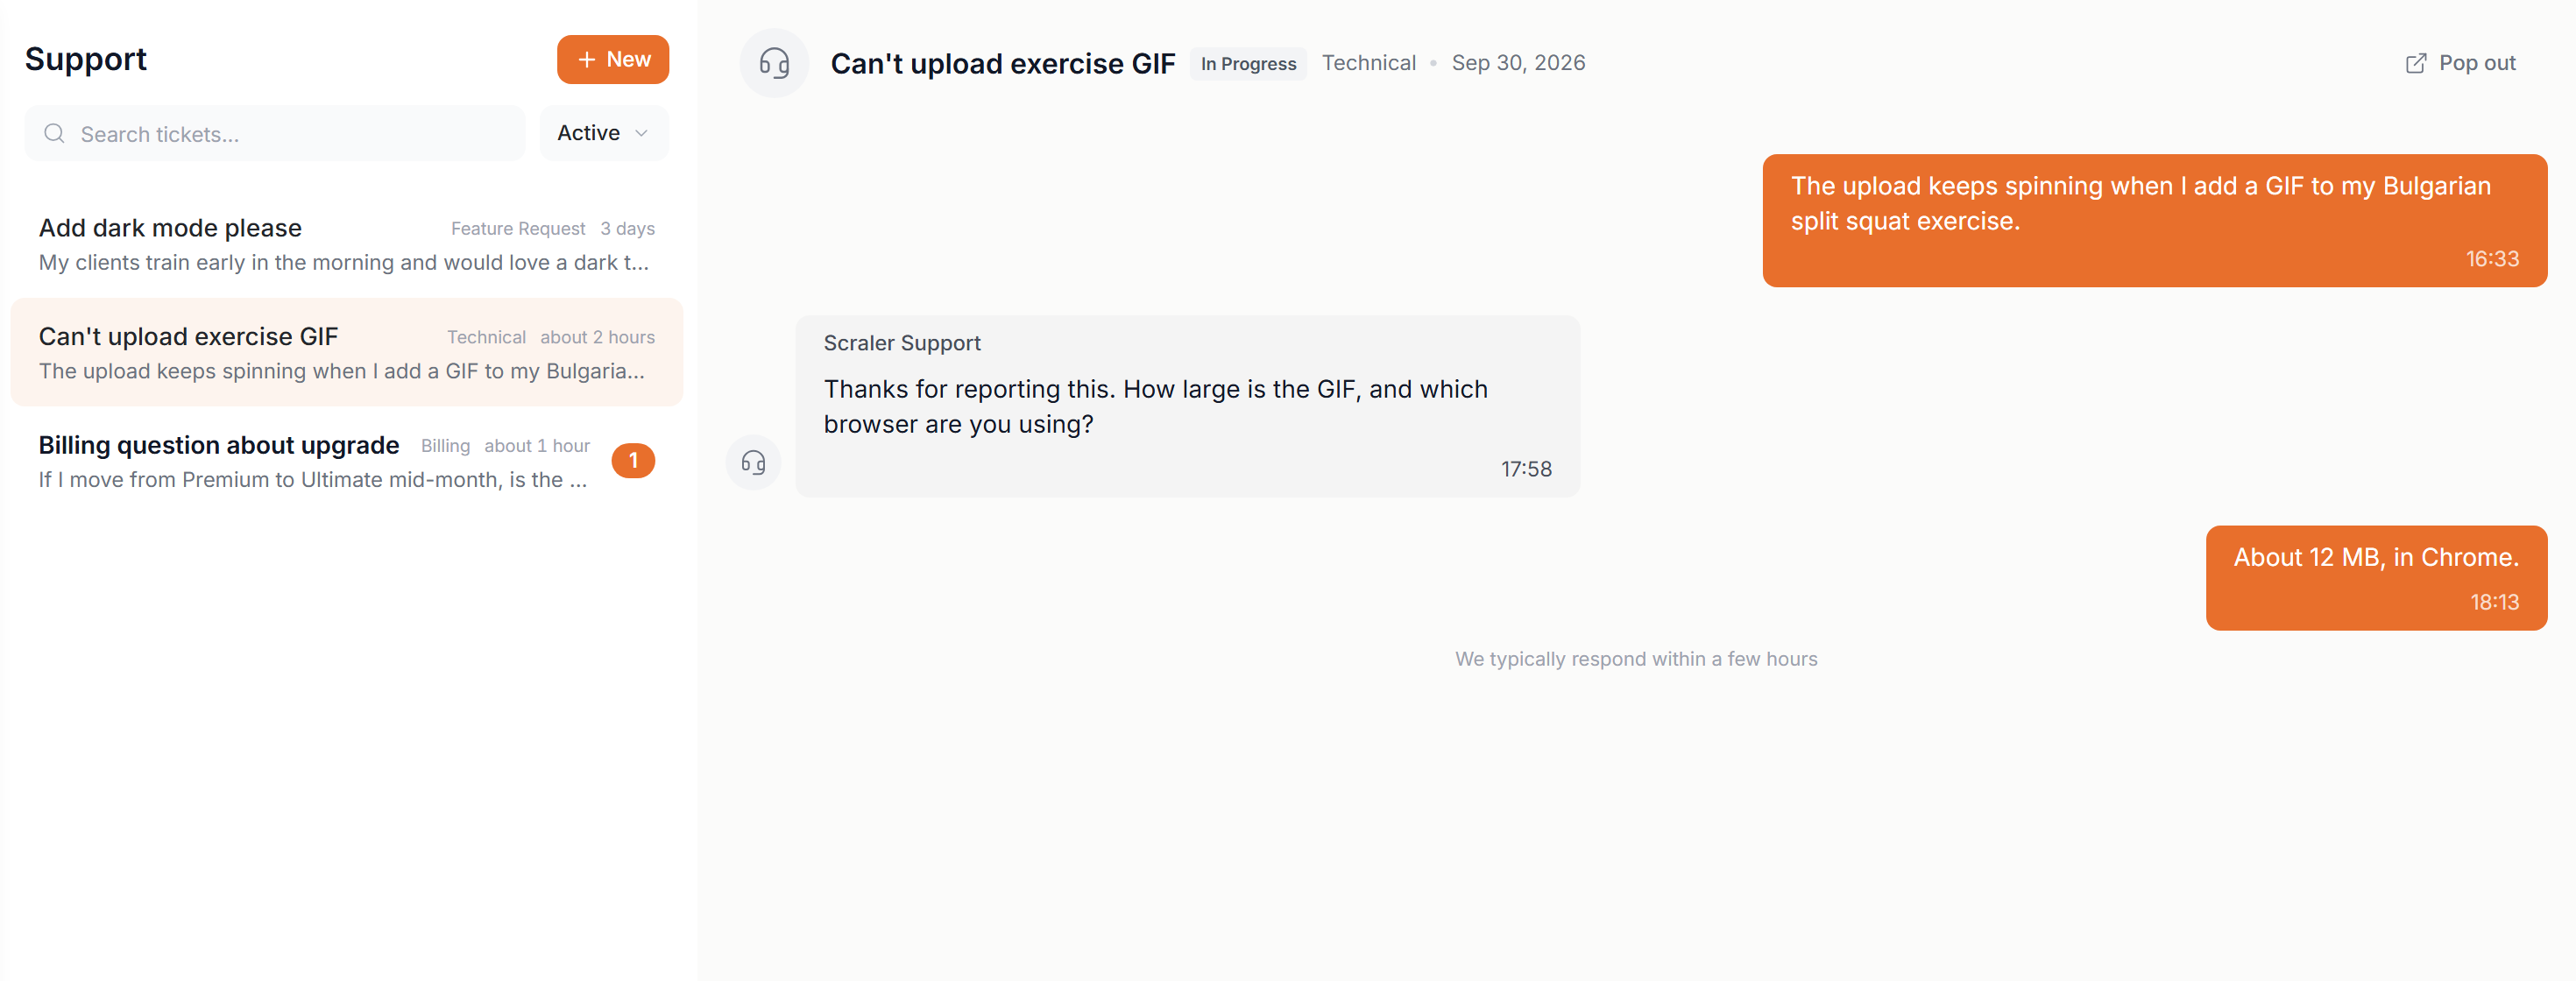The height and width of the screenshot is (981, 2576).
Task: Click the pop out arrow icon
Action: tap(2415, 63)
